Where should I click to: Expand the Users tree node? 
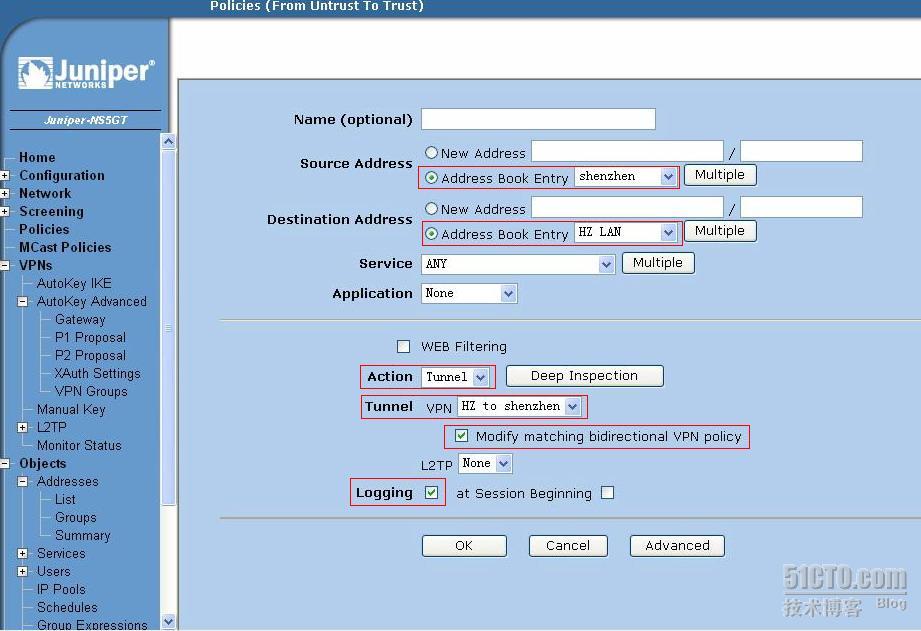click(x=22, y=572)
